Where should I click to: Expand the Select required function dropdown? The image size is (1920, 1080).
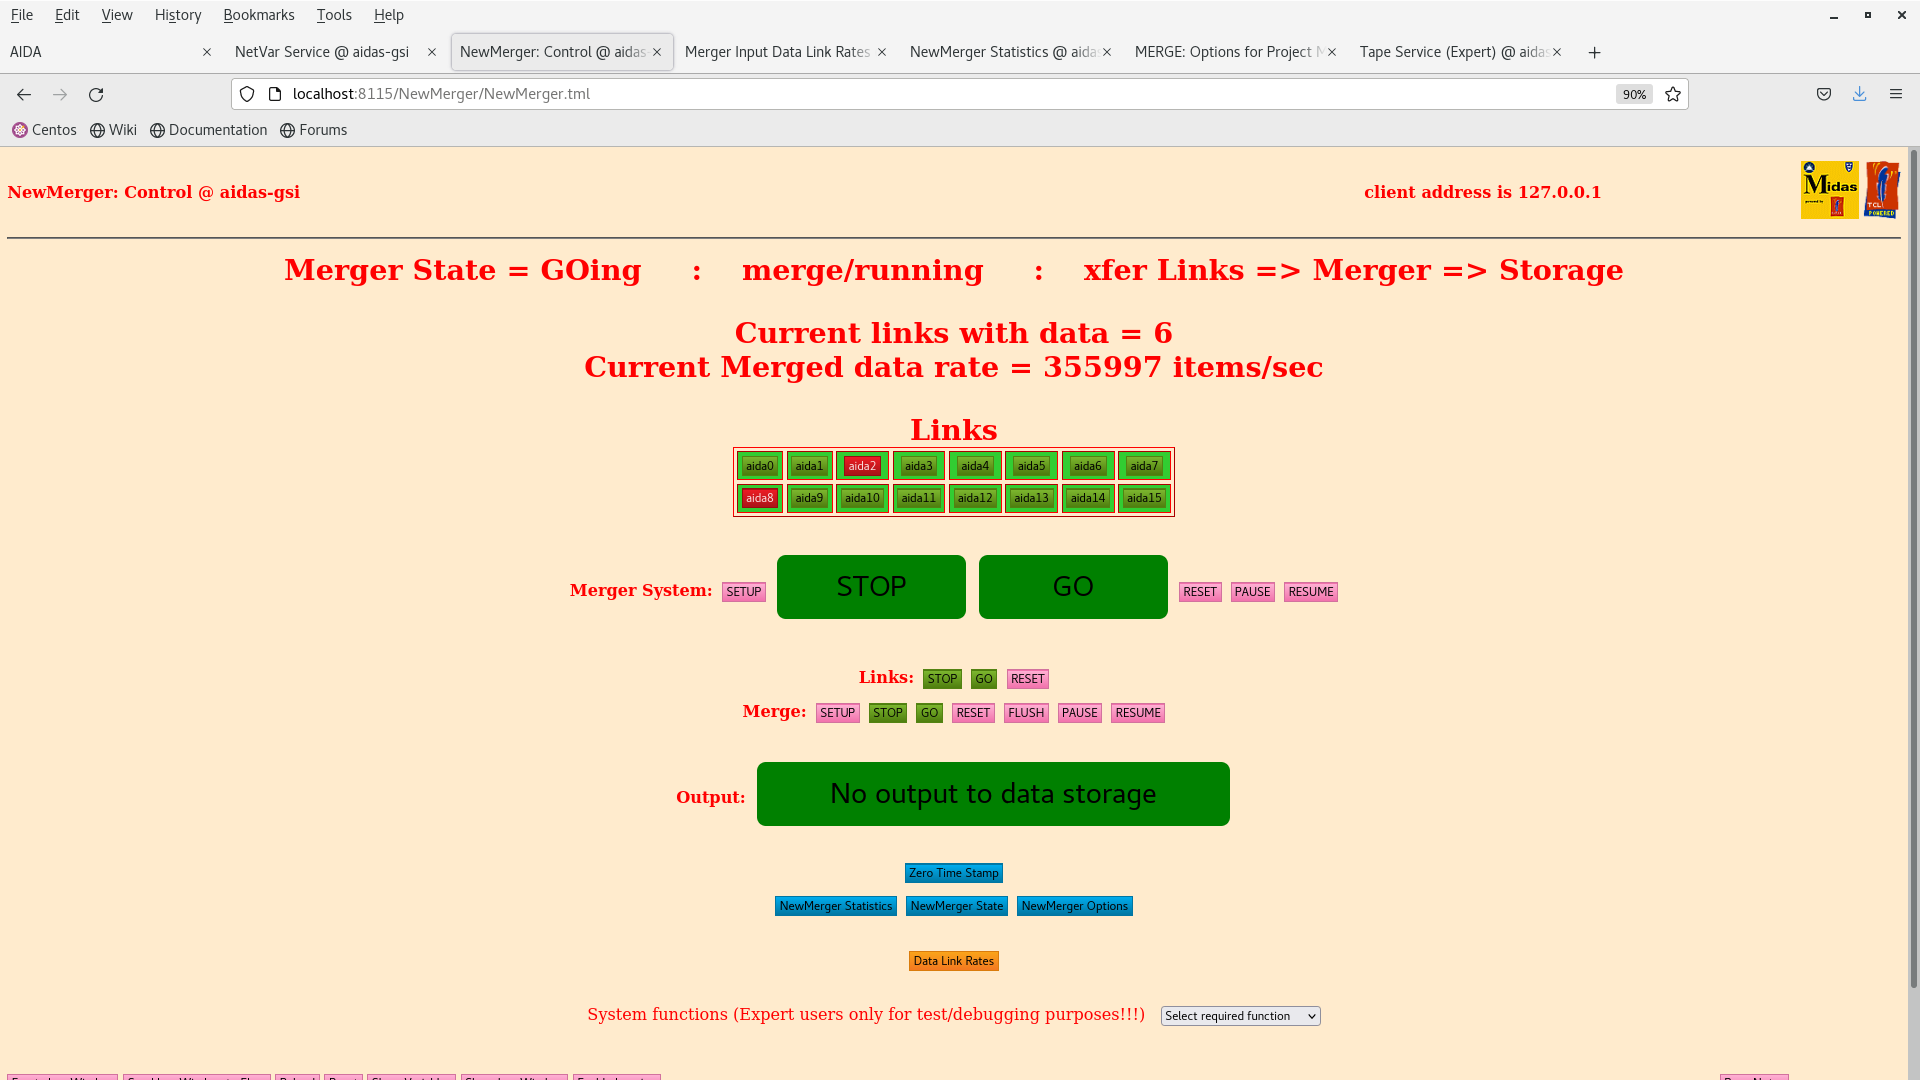pyautogui.click(x=1240, y=1016)
